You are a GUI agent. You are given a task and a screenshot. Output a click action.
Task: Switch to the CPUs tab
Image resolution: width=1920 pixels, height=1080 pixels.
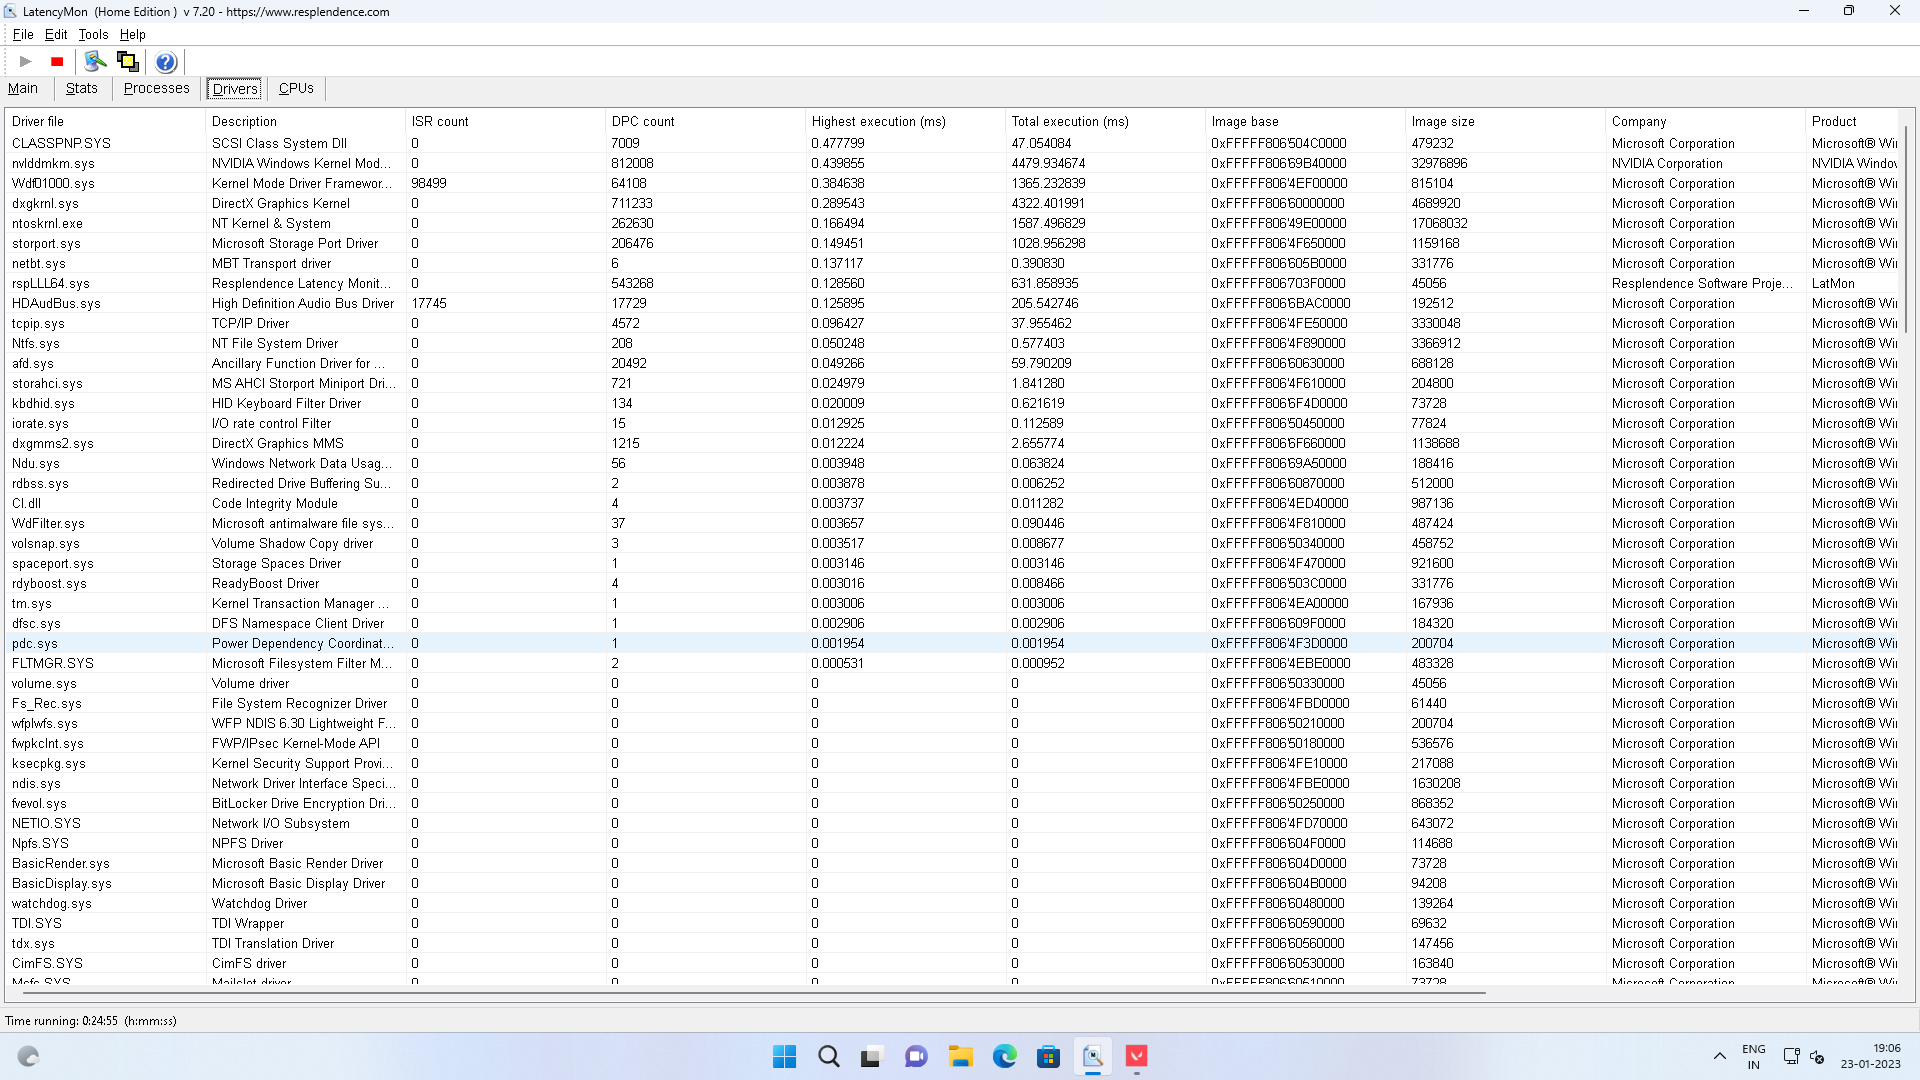tap(296, 88)
